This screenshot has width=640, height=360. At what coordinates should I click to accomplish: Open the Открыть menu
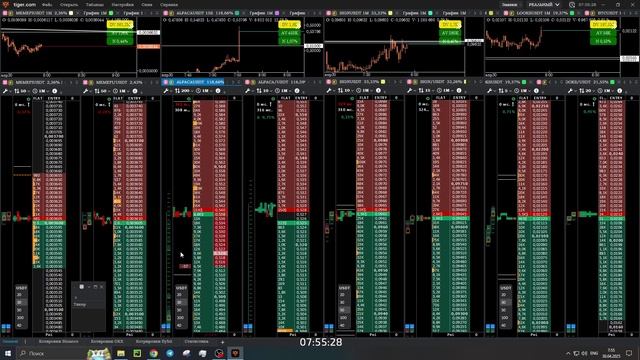pyautogui.click(x=69, y=4)
